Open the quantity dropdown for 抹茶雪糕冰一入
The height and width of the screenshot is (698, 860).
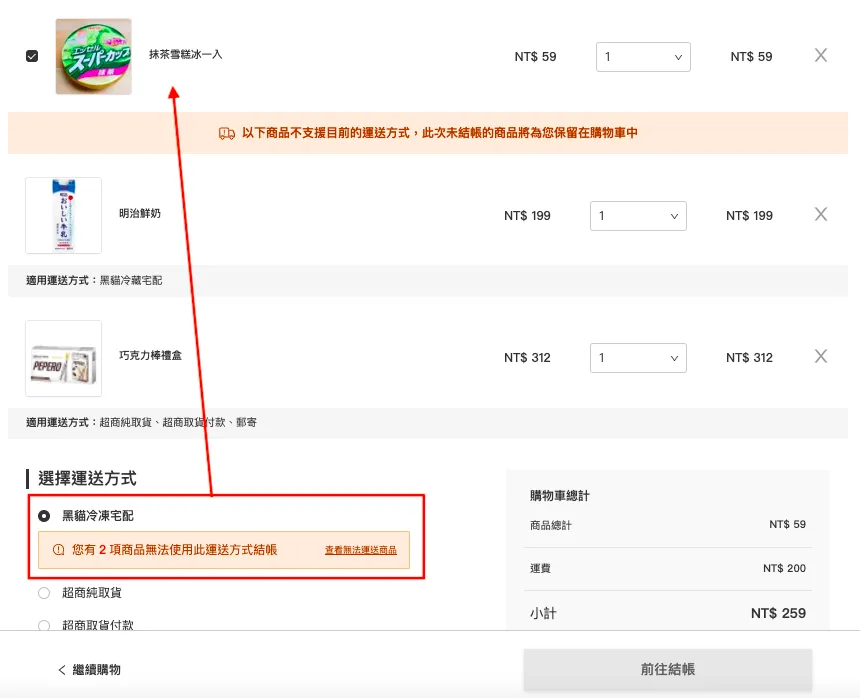pos(643,57)
